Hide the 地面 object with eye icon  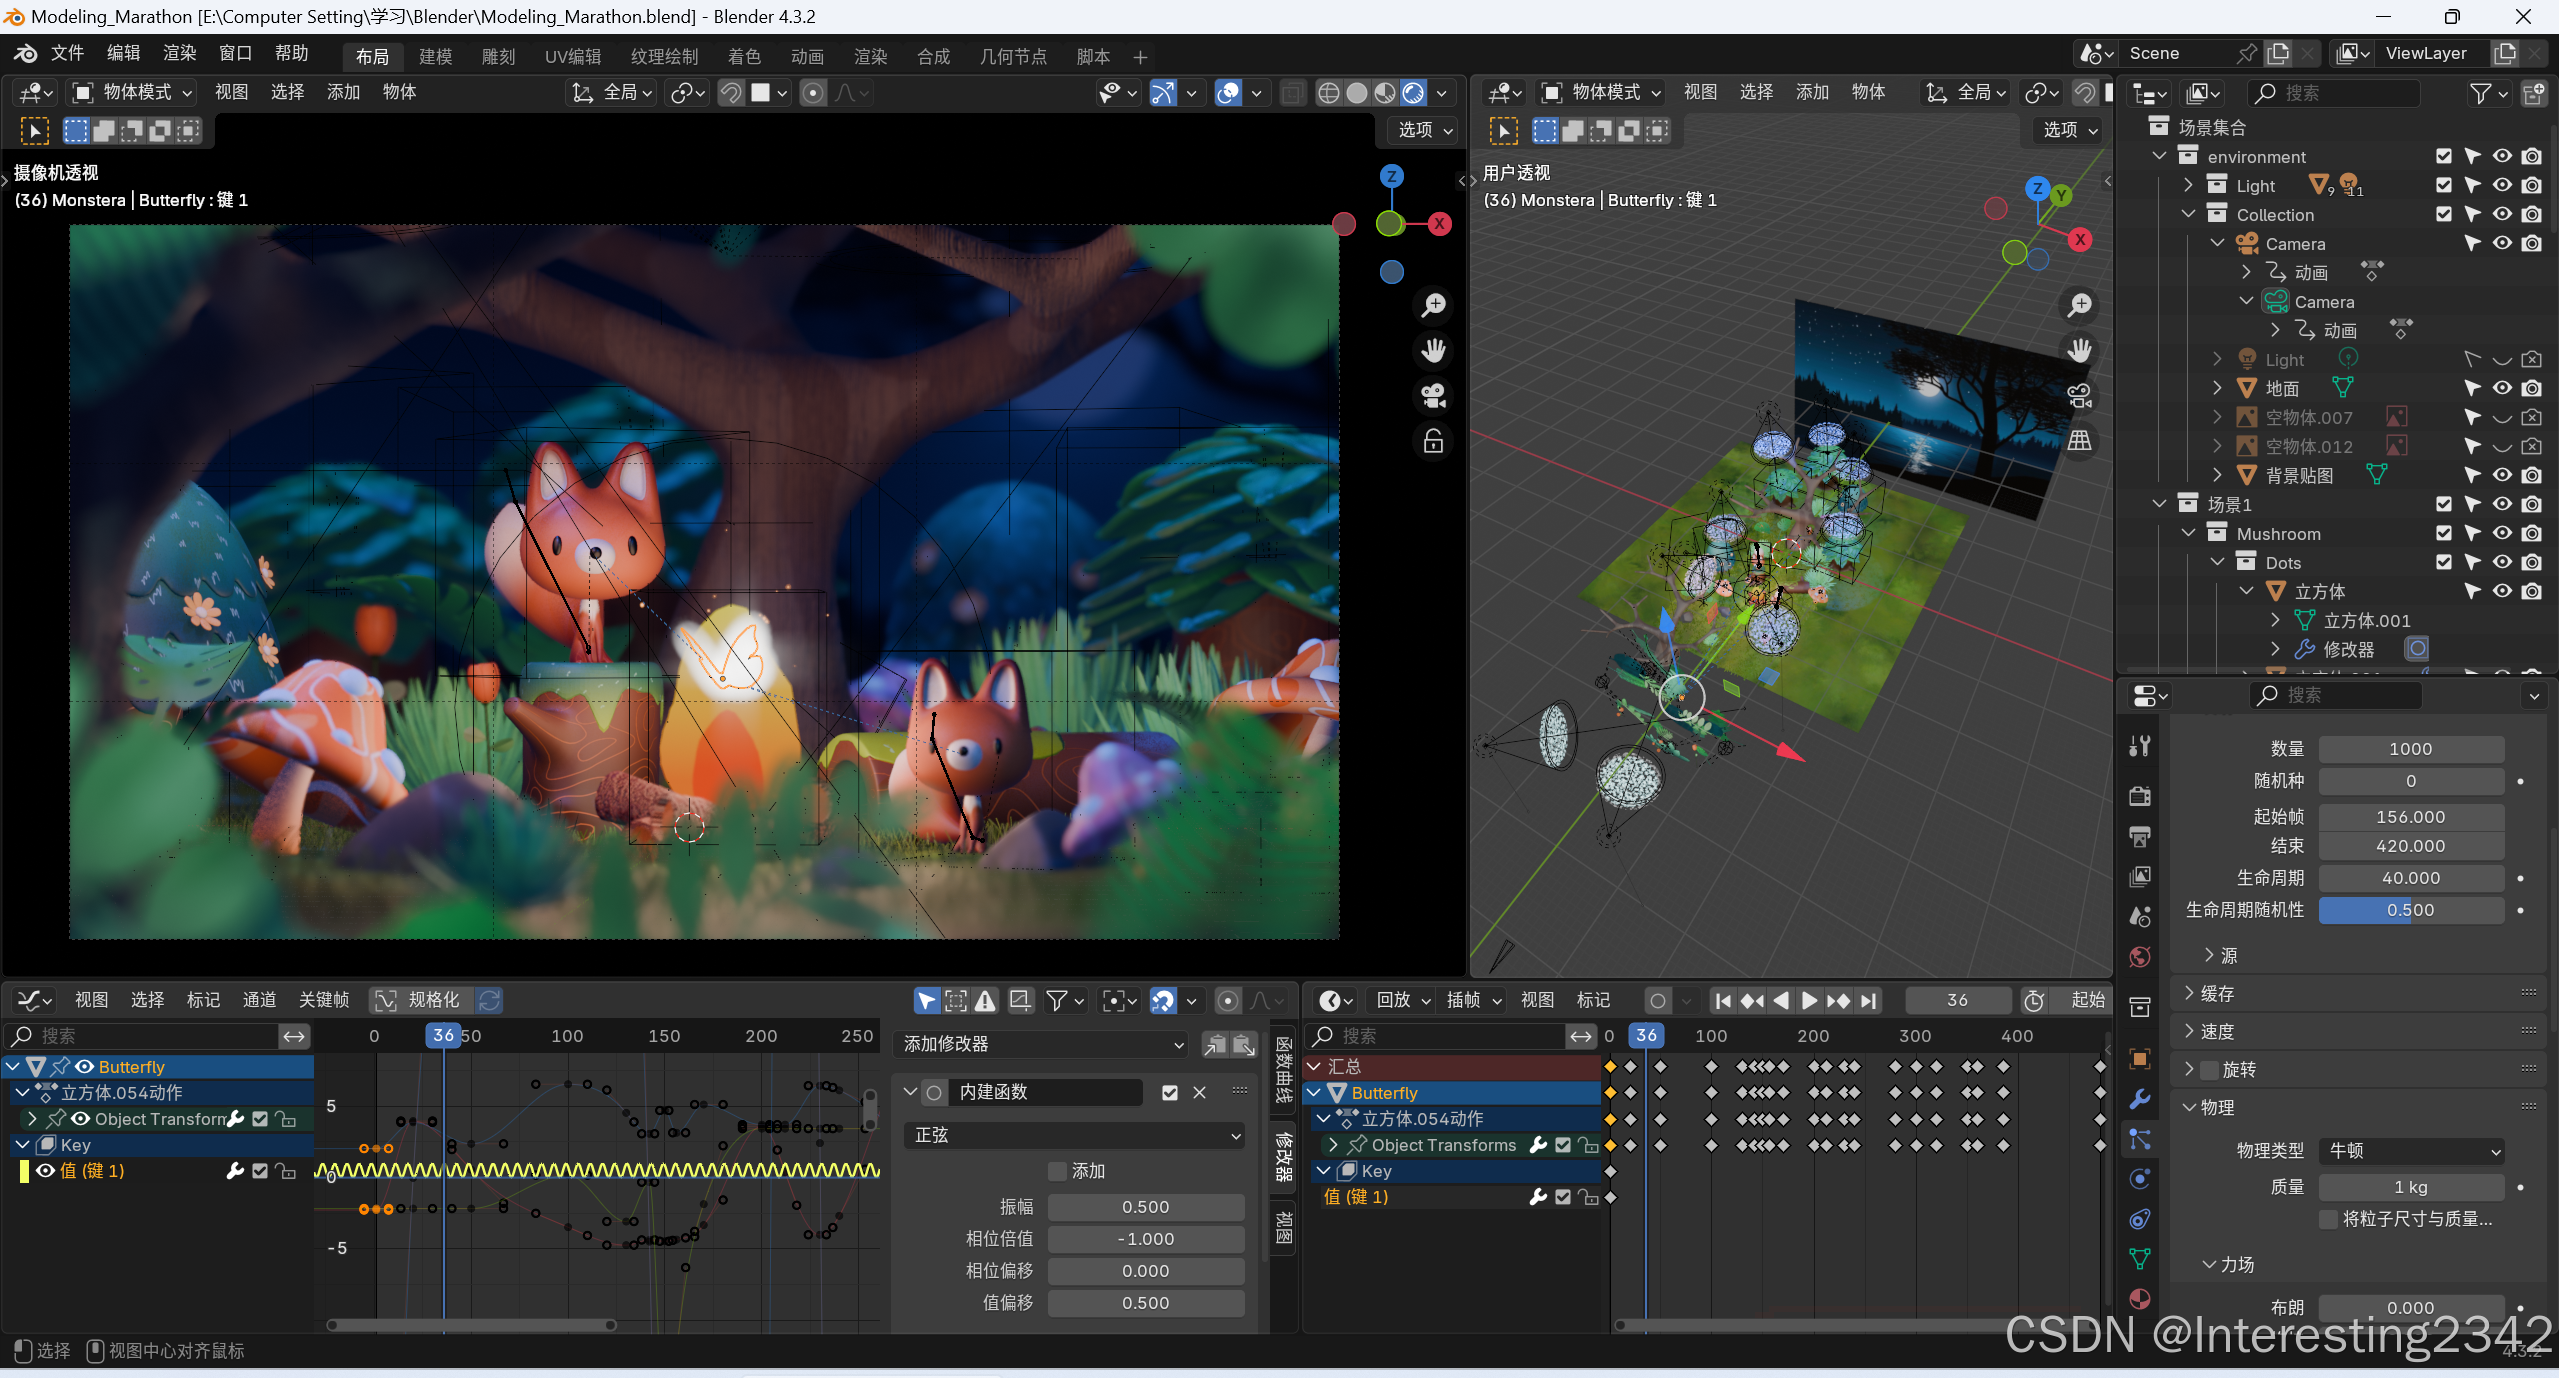[x=2501, y=388]
